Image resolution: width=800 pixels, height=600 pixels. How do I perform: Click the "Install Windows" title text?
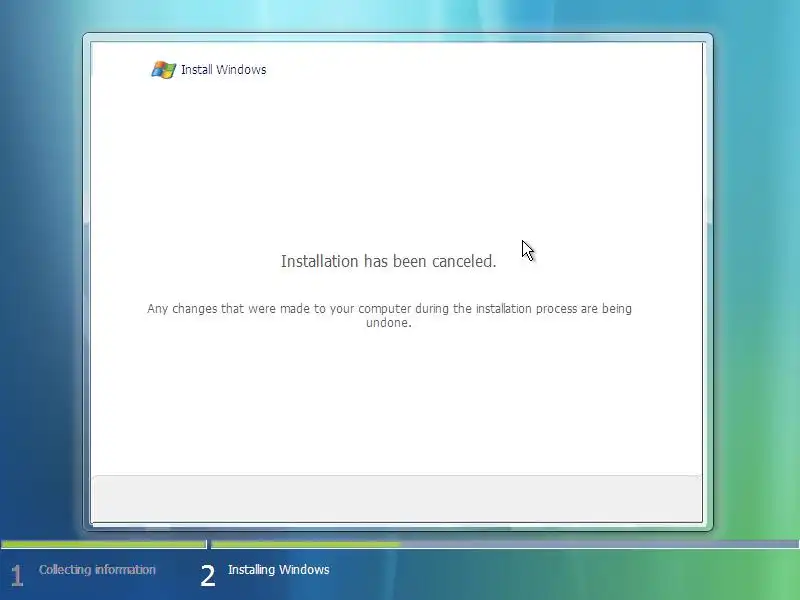pos(223,69)
